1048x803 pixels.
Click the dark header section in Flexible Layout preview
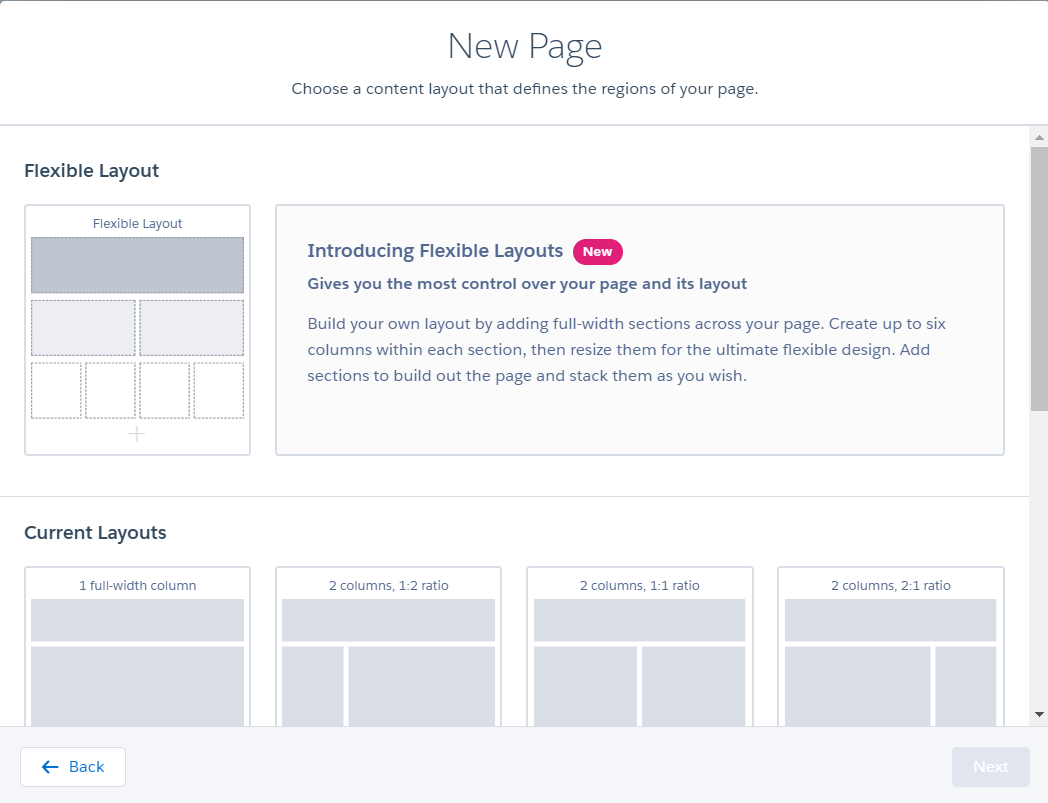[136, 264]
